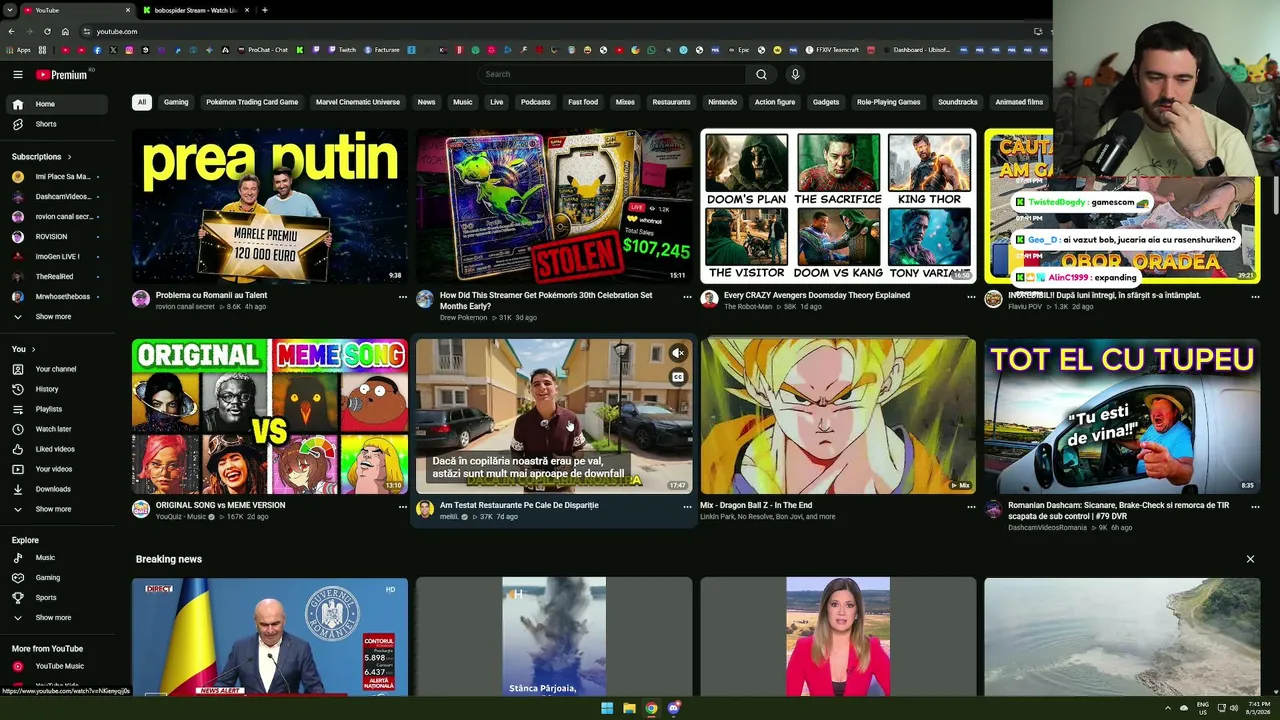
Task: Toggle captions on the restaurant preview
Action: tap(678, 377)
